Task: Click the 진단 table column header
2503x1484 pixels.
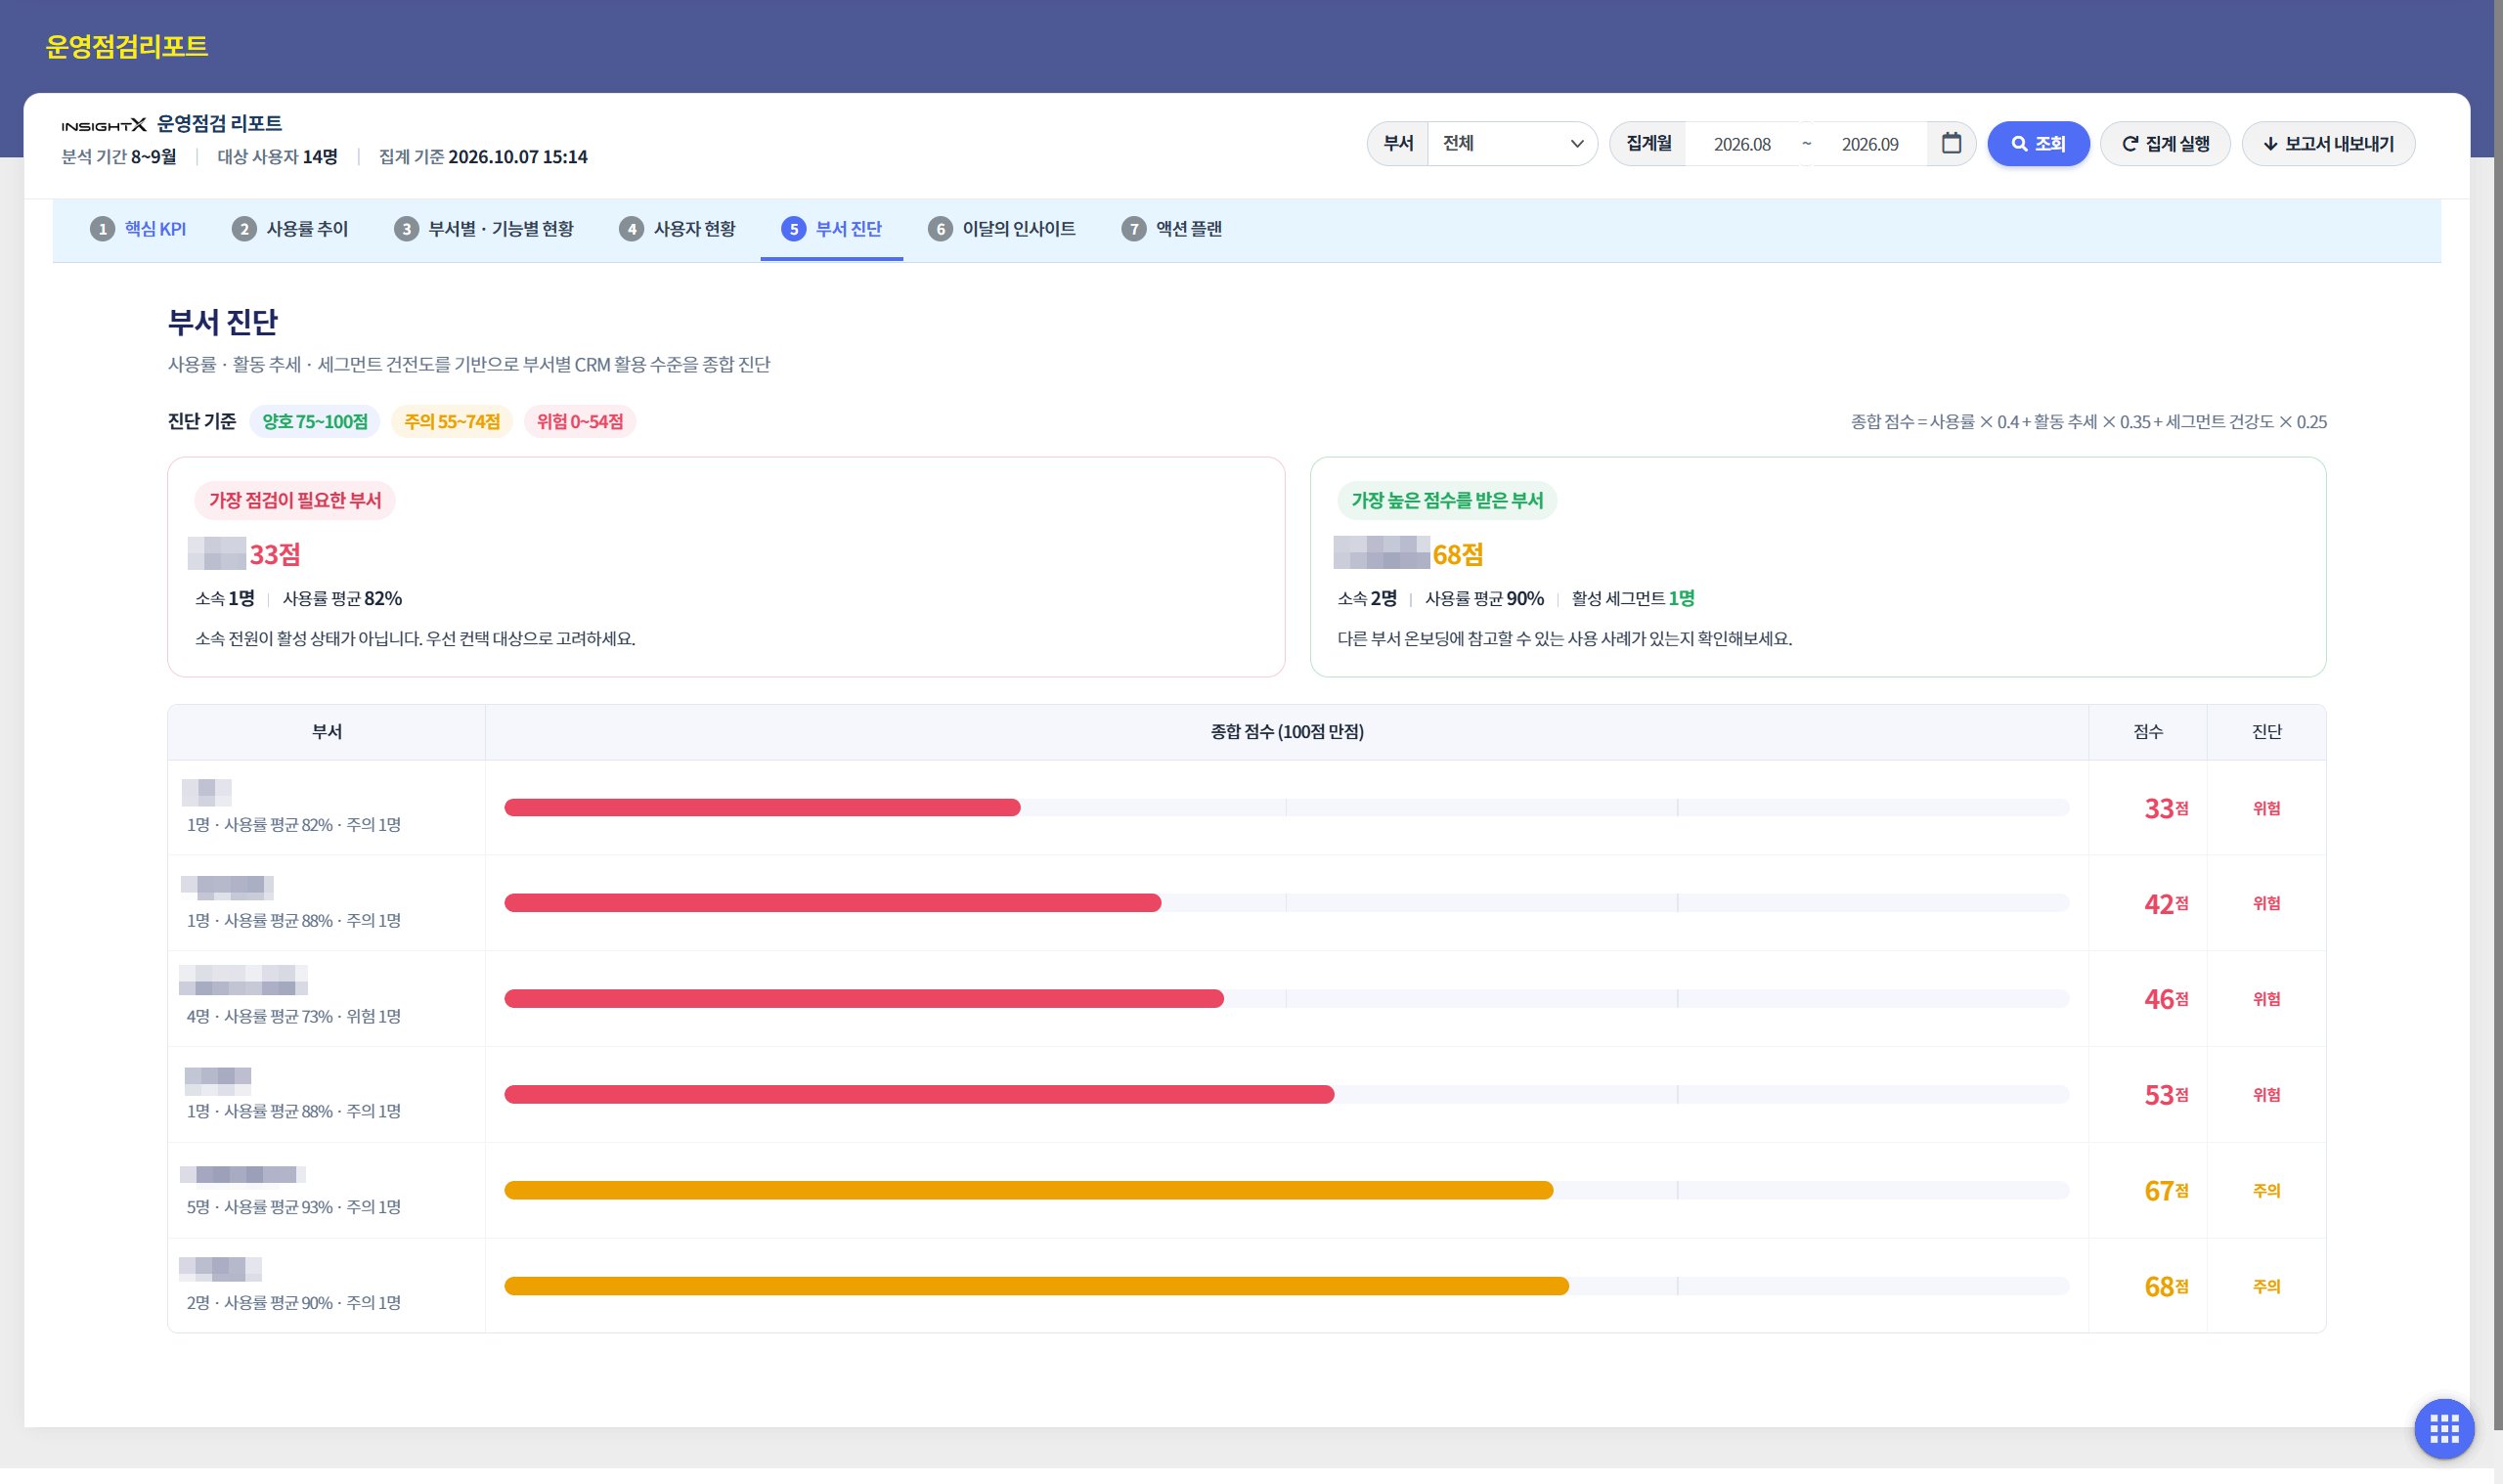Action: click(2266, 732)
